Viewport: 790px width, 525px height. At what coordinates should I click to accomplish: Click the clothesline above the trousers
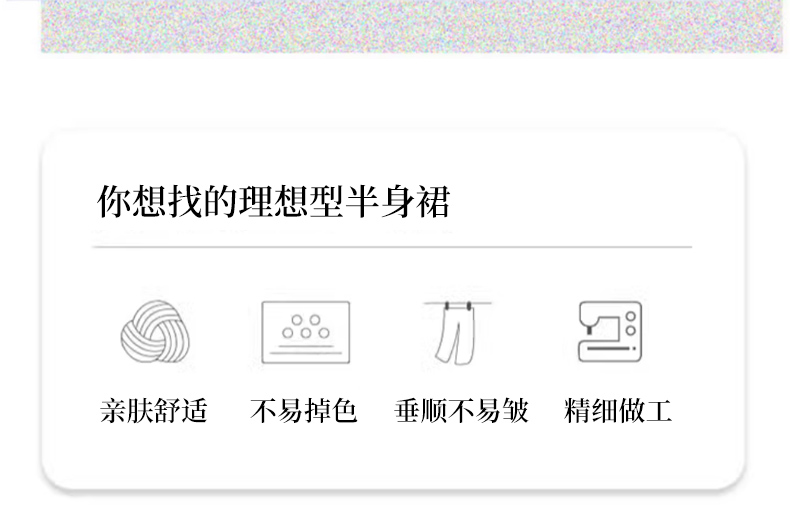(457, 303)
